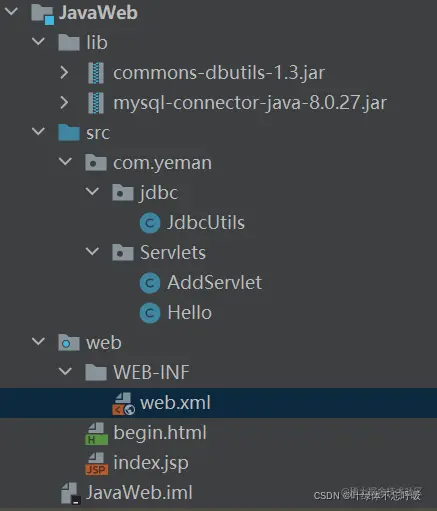The height and width of the screenshot is (511, 437).
Task: Select the jdbc package label
Action: coord(159,193)
